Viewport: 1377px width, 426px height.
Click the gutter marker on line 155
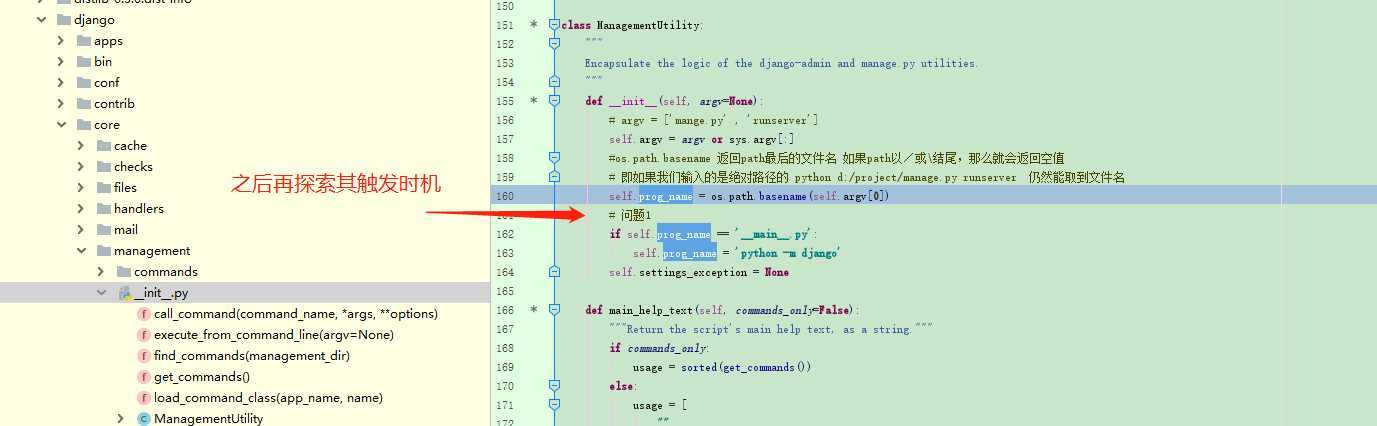coord(533,100)
